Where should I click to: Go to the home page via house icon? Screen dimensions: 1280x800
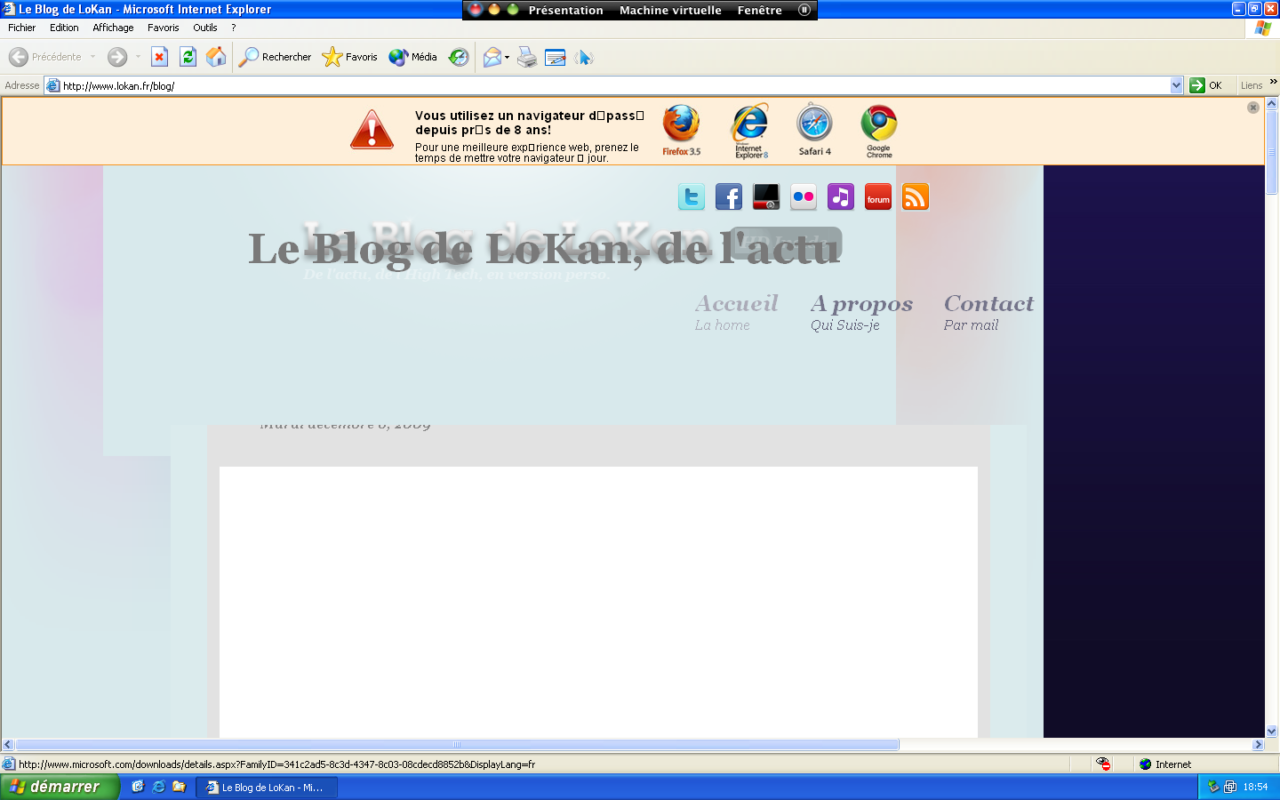[216, 57]
